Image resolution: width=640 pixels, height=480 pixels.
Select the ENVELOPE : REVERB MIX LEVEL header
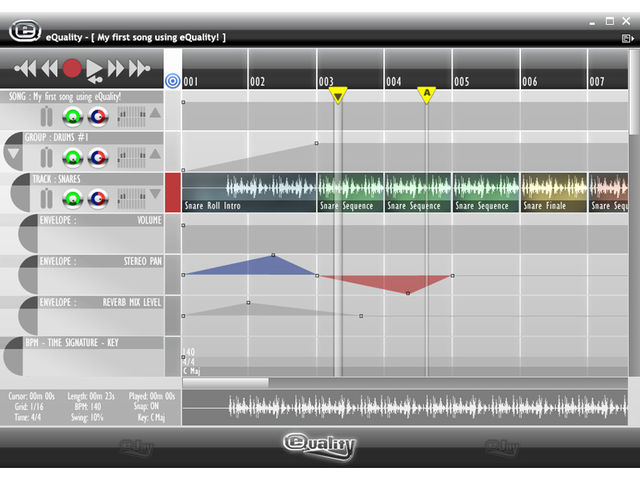click(x=100, y=302)
